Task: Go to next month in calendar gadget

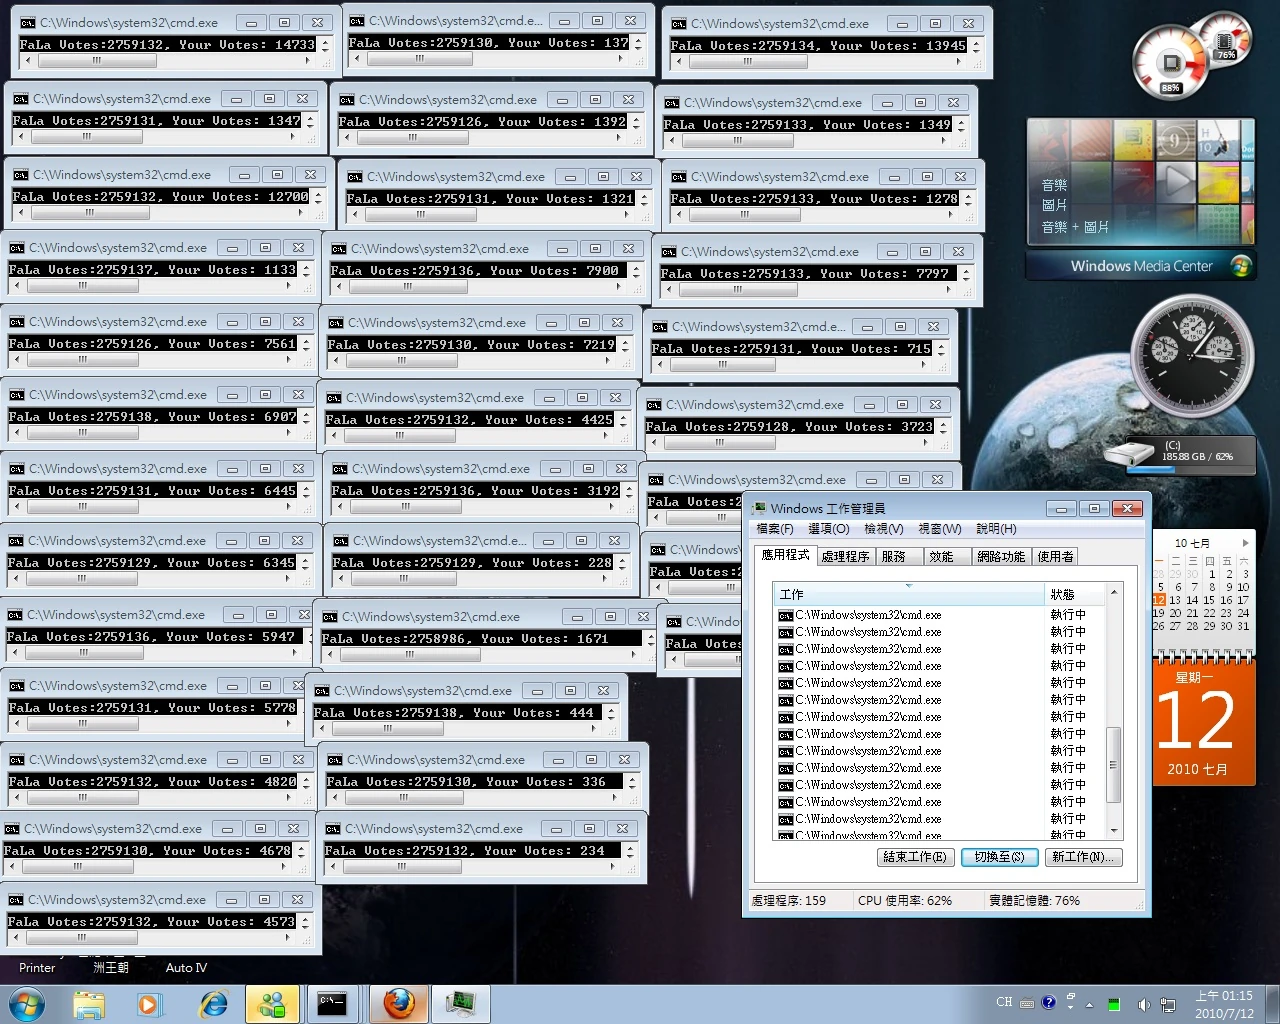Action: coord(1245,542)
